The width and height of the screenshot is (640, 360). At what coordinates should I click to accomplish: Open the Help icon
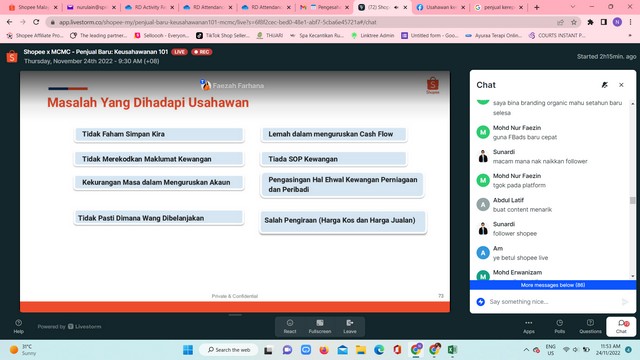[x=18, y=327]
